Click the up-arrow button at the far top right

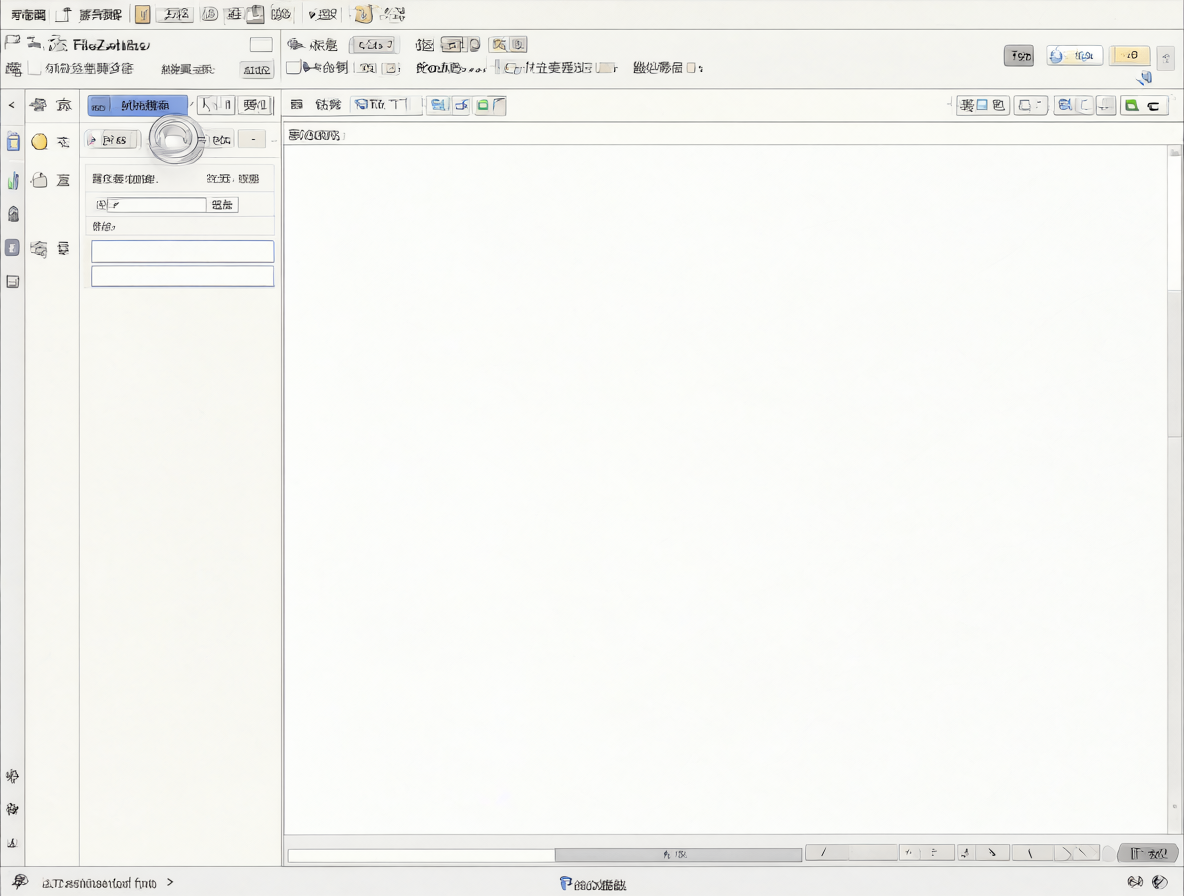[x=1166, y=57]
